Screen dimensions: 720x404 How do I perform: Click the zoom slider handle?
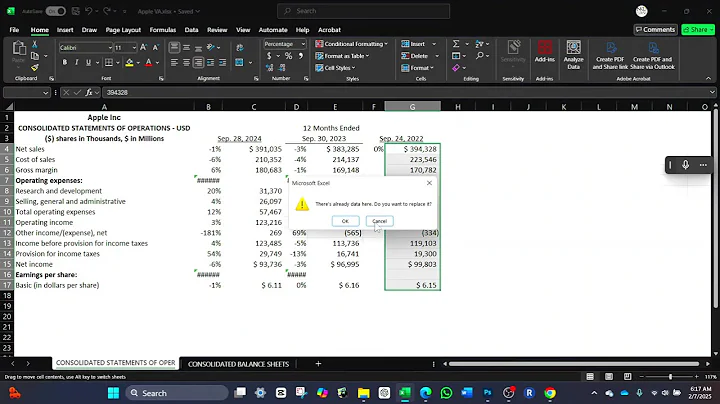[670, 376]
